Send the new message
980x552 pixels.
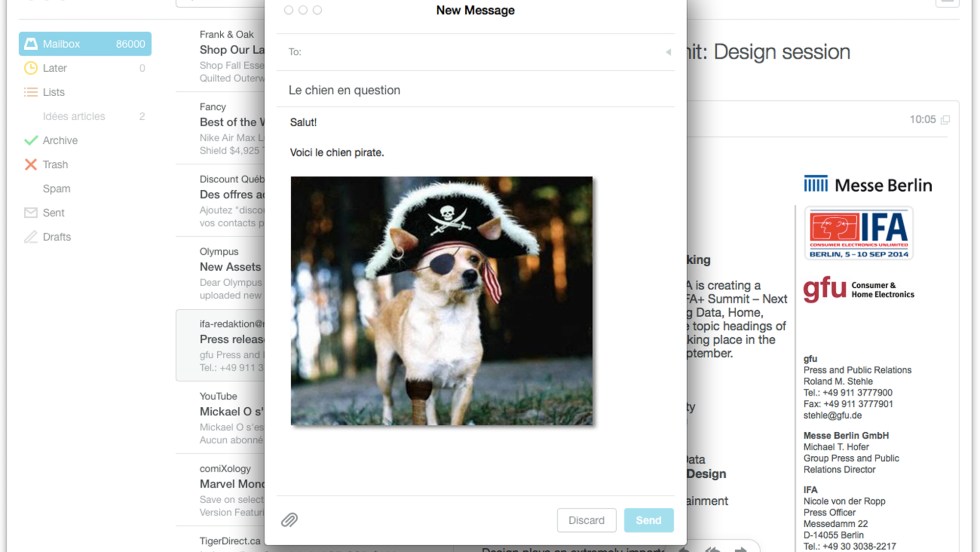tap(648, 520)
